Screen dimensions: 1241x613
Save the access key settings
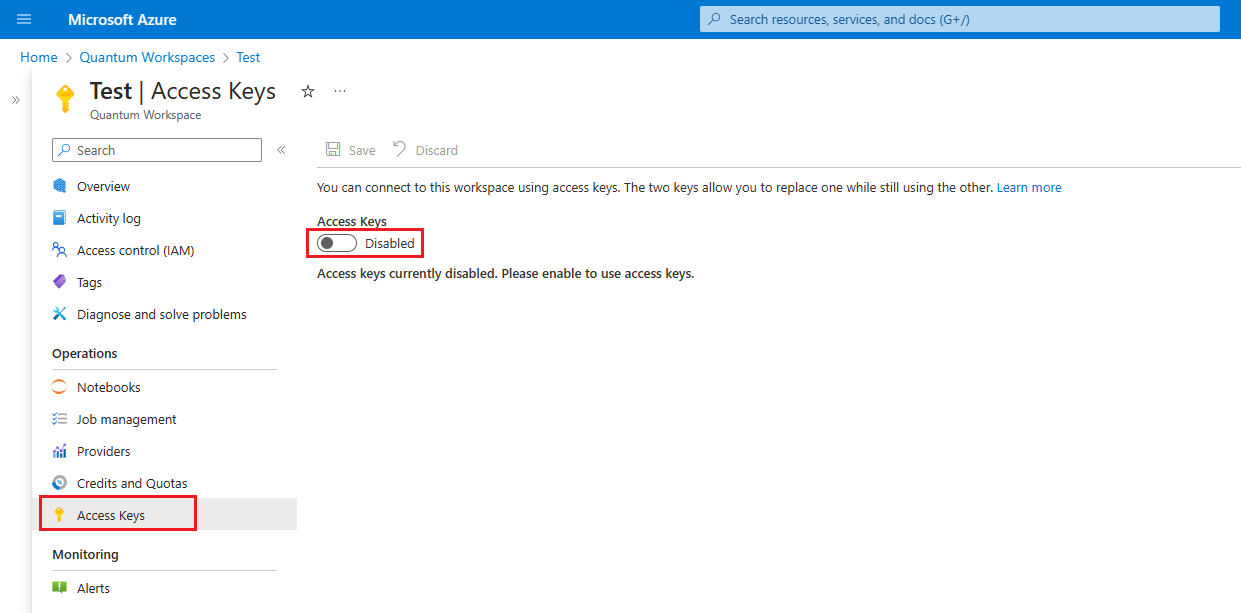[x=351, y=149]
